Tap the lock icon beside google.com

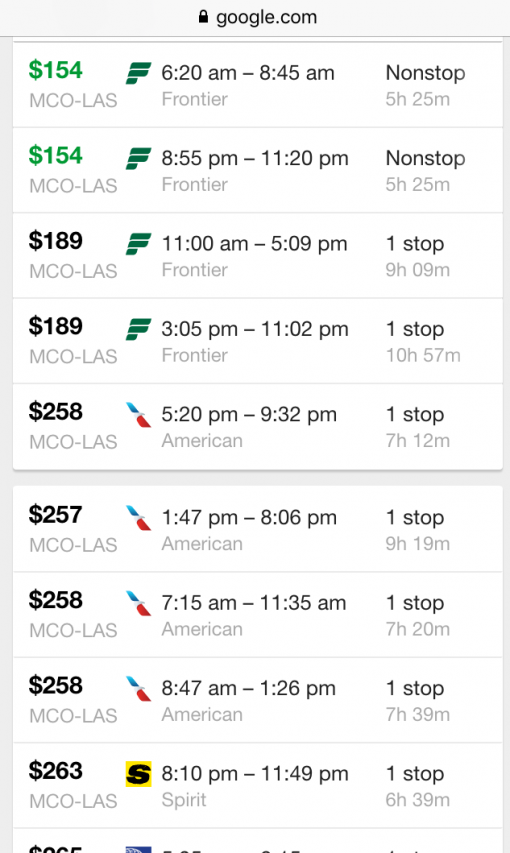203,17
